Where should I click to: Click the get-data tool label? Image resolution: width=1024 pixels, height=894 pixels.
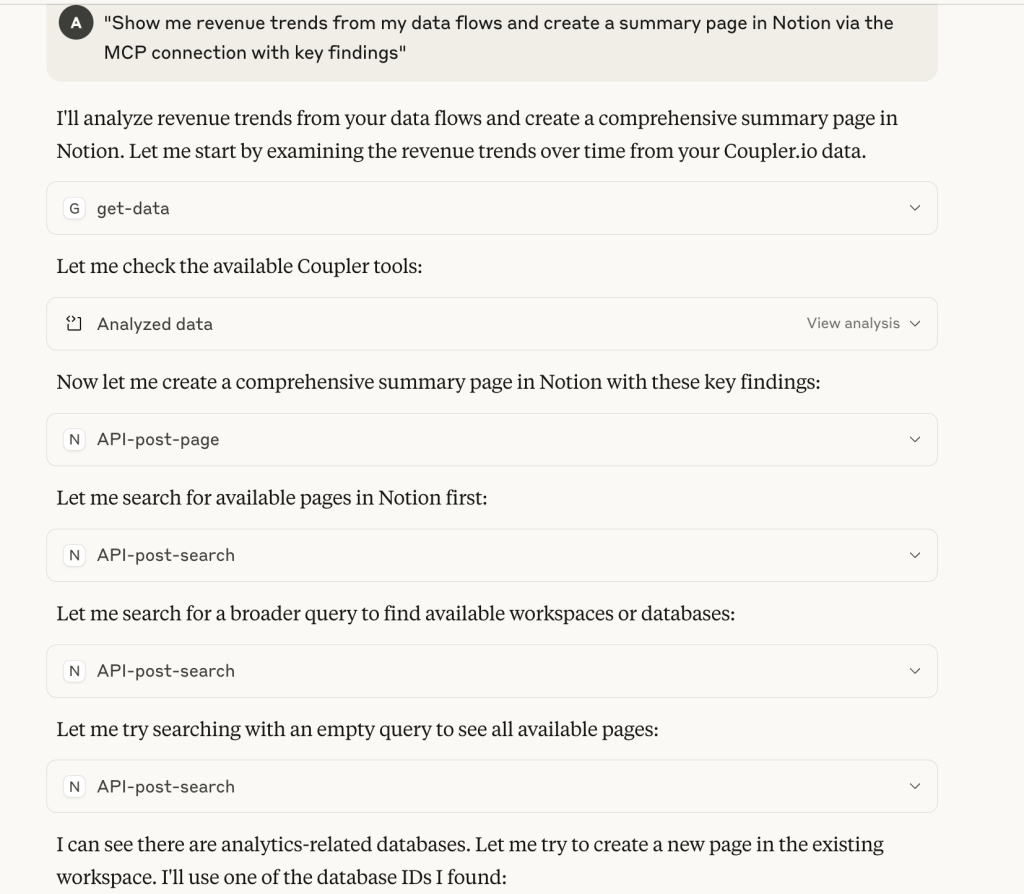pos(133,209)
